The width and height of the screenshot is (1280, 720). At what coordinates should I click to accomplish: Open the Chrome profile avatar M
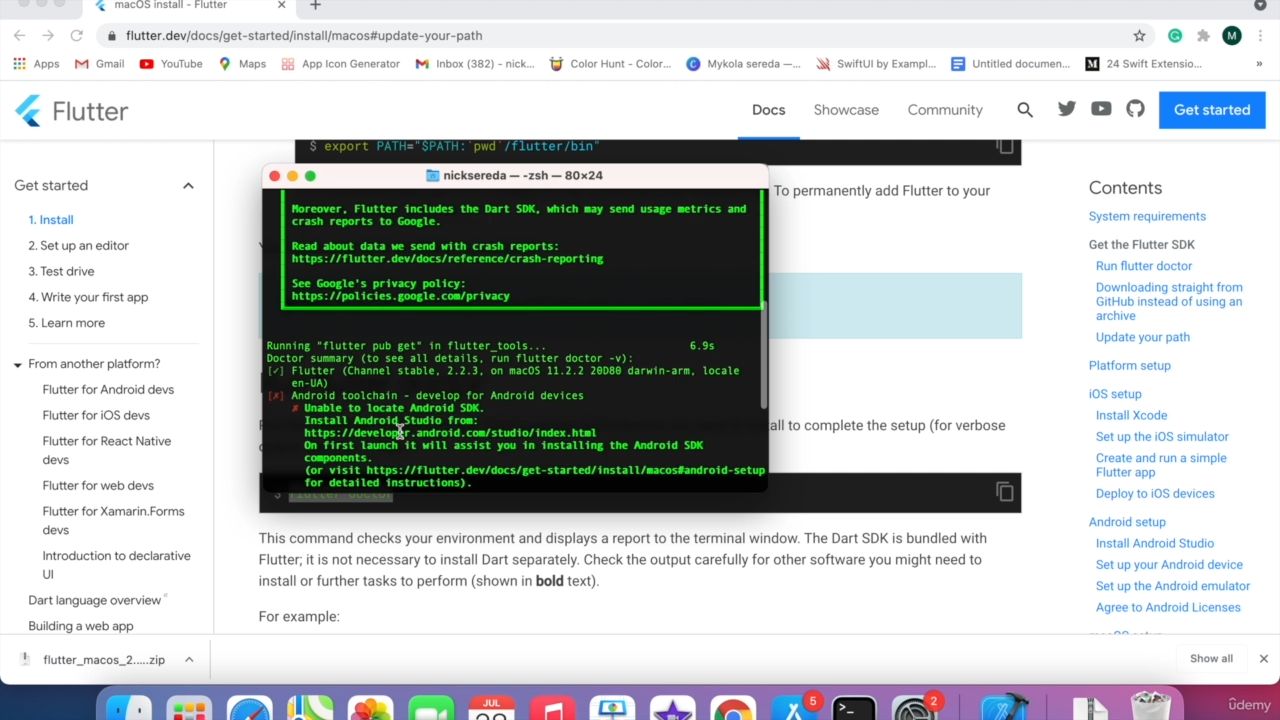point(1232,36)
